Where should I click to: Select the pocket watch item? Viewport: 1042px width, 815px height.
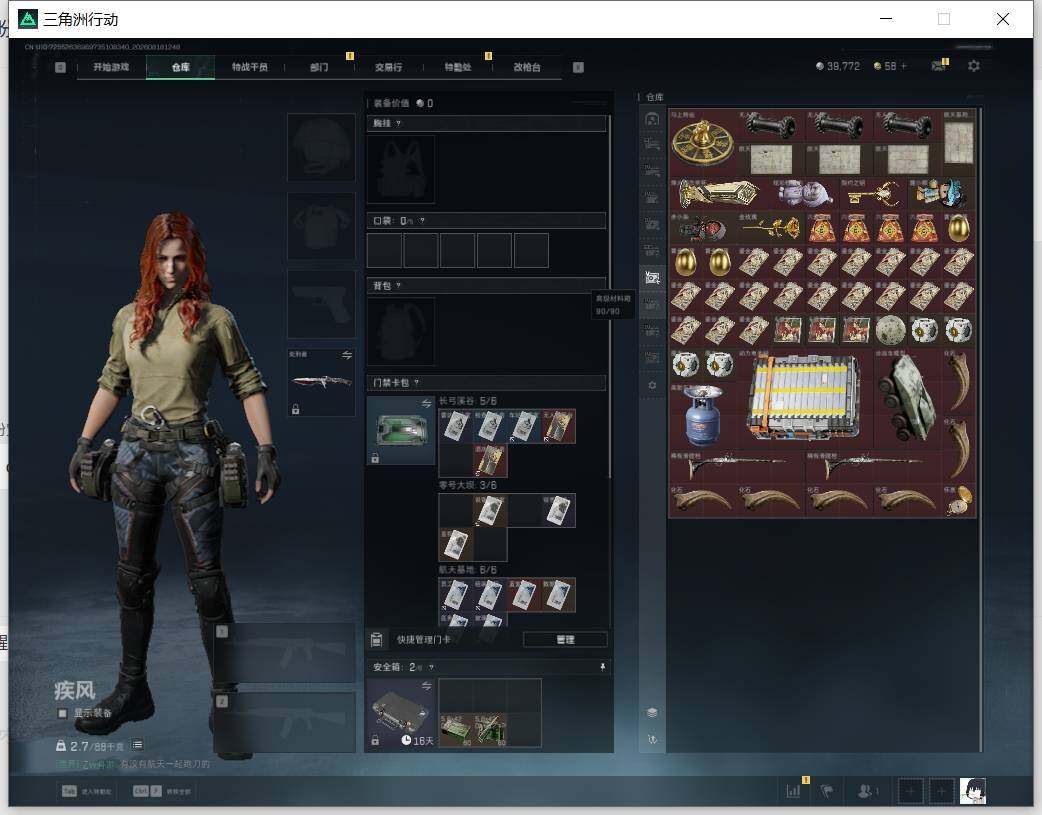click(x=958, y=501)
